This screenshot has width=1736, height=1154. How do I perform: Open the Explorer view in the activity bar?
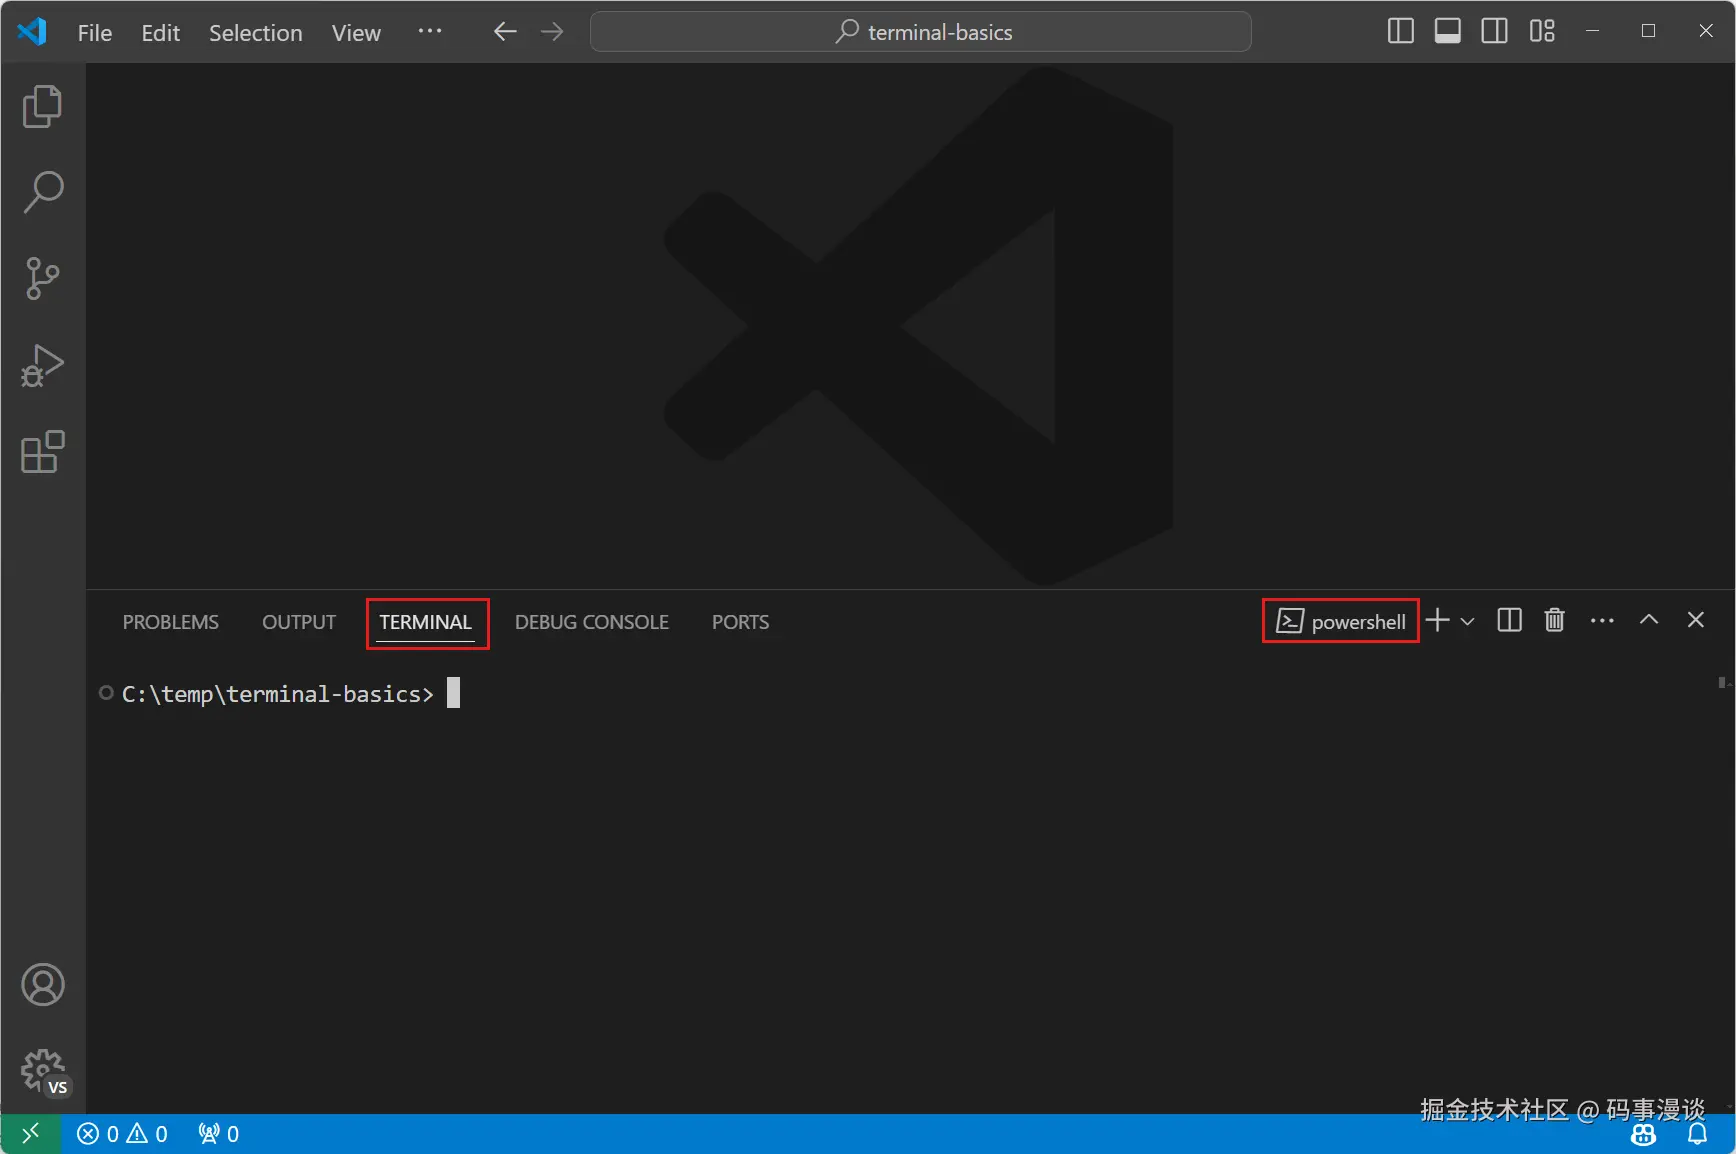[42, 106]
